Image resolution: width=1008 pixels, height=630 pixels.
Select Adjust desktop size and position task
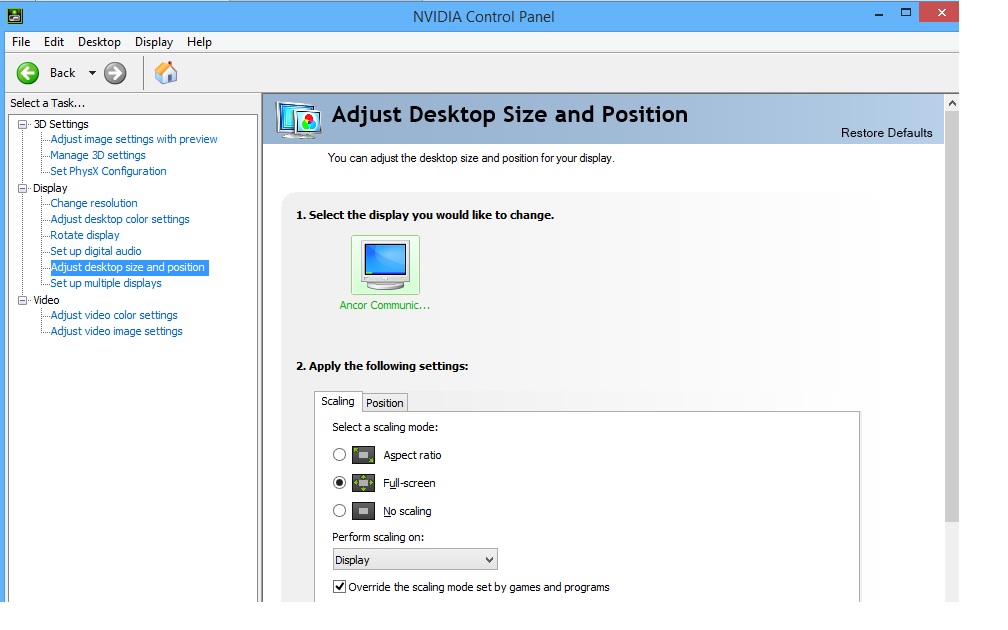coord(129,267)
